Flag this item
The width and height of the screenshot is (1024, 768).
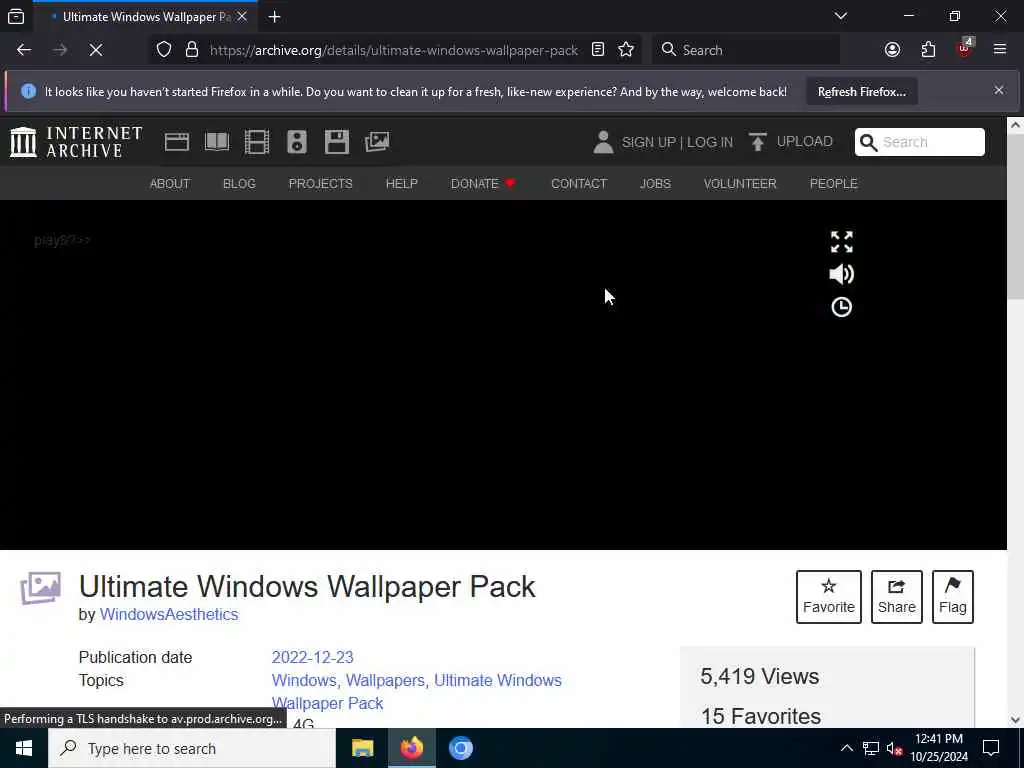click(952, 597)
